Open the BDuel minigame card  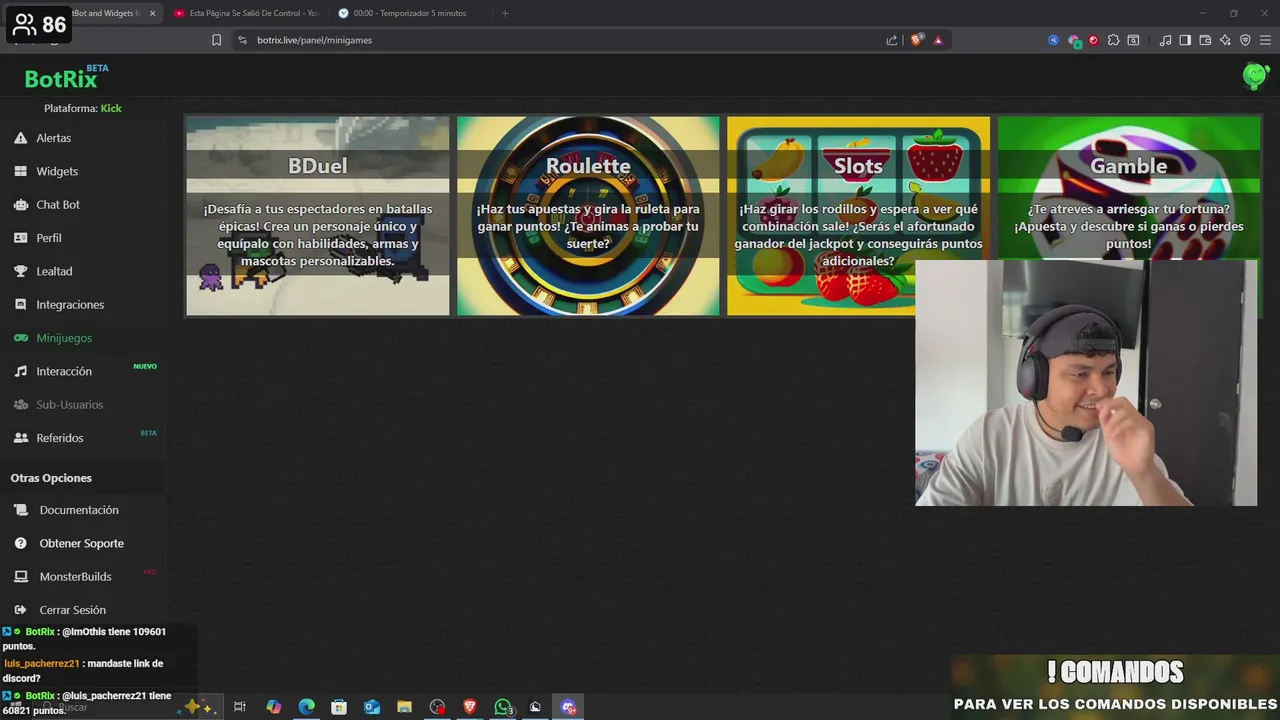(x=318, y=216)
